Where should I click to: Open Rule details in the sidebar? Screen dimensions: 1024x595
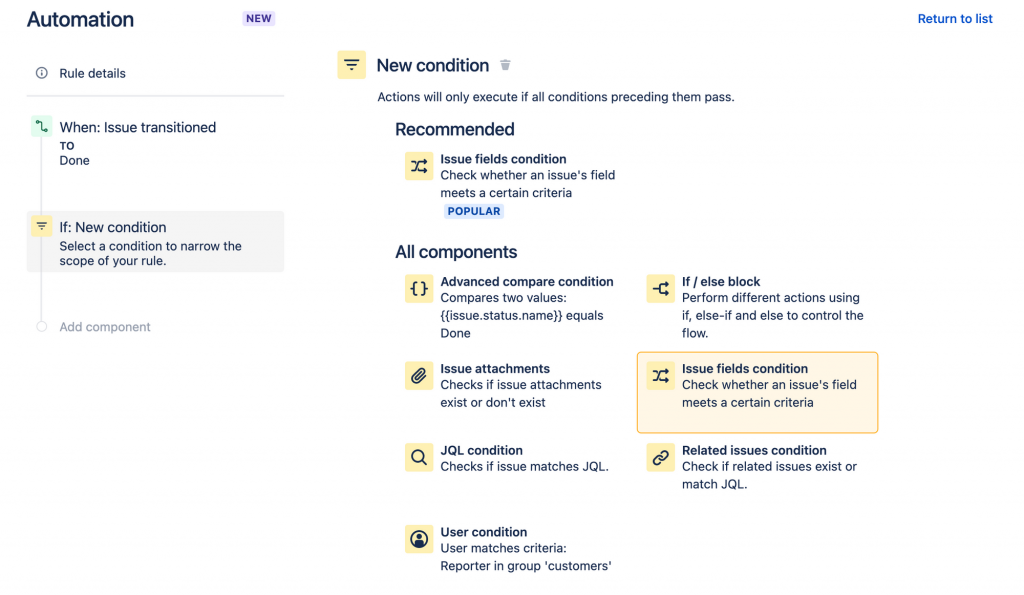(92, 73)
